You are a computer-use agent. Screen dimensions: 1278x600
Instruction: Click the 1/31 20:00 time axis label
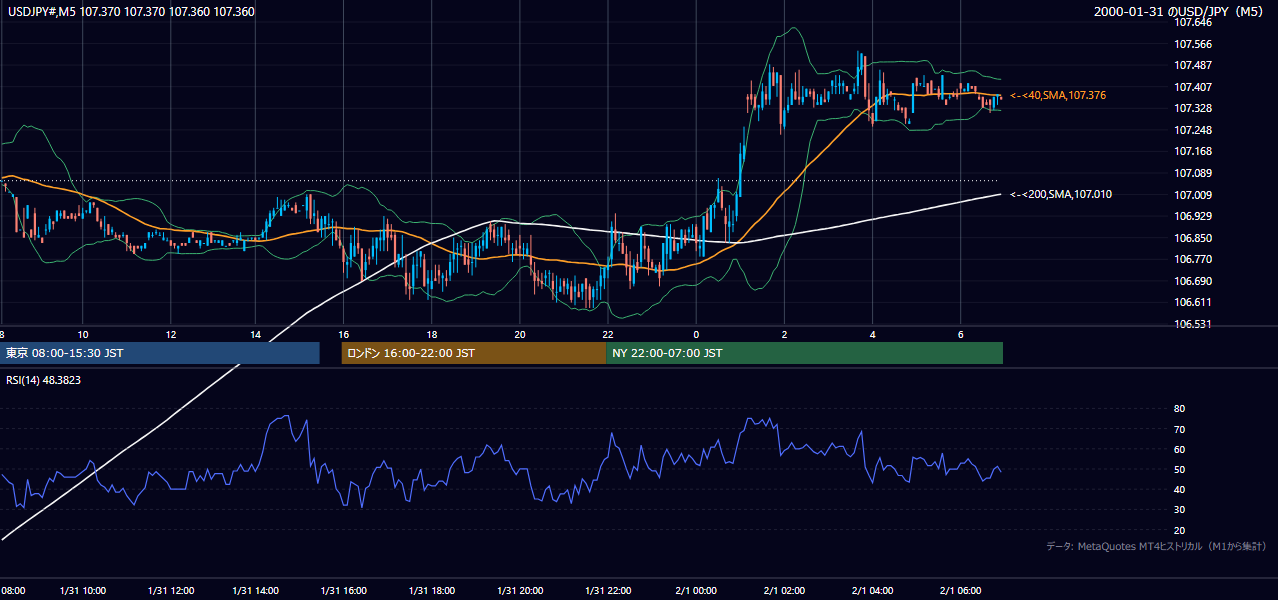[519, 590]
